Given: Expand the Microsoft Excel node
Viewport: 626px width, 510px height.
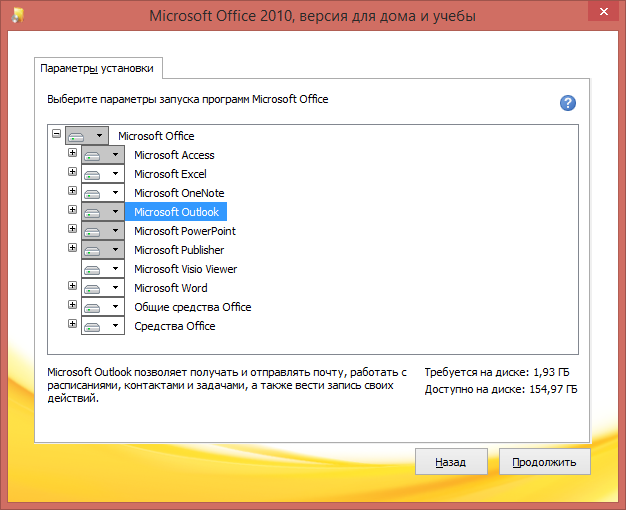Looking at the screenshot, I should [x=72, y=172].
